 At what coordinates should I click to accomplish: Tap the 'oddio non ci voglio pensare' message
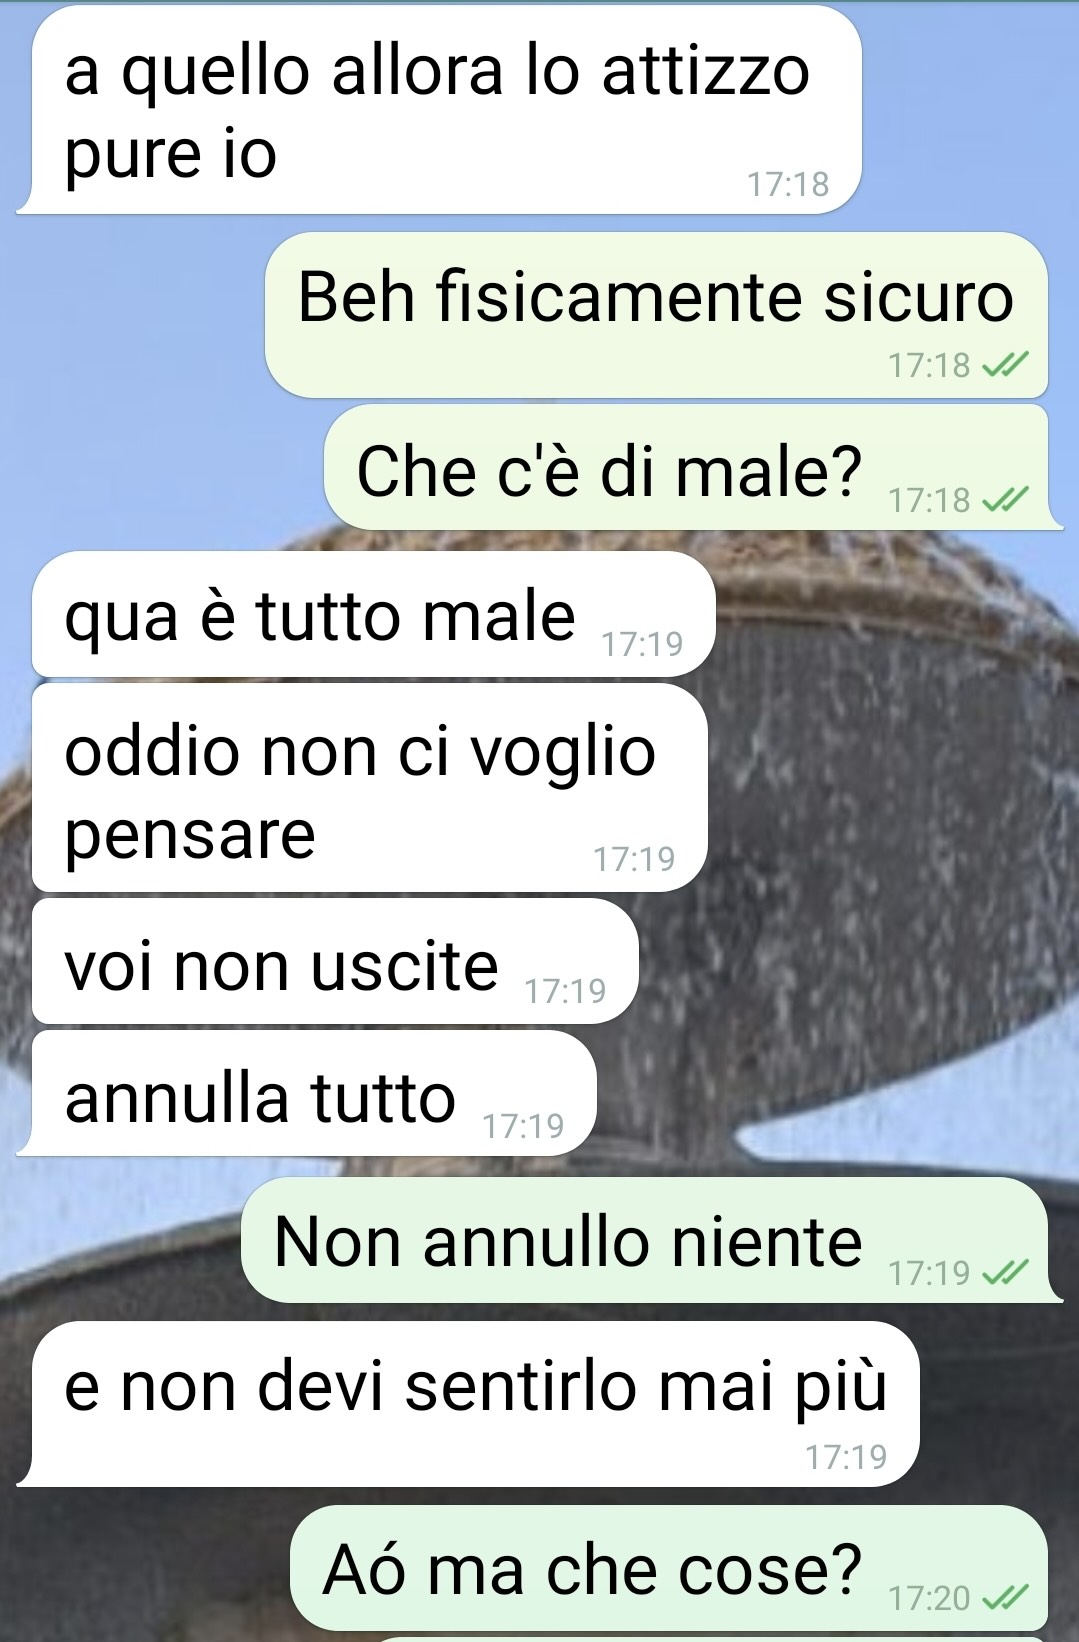point(369,788)
